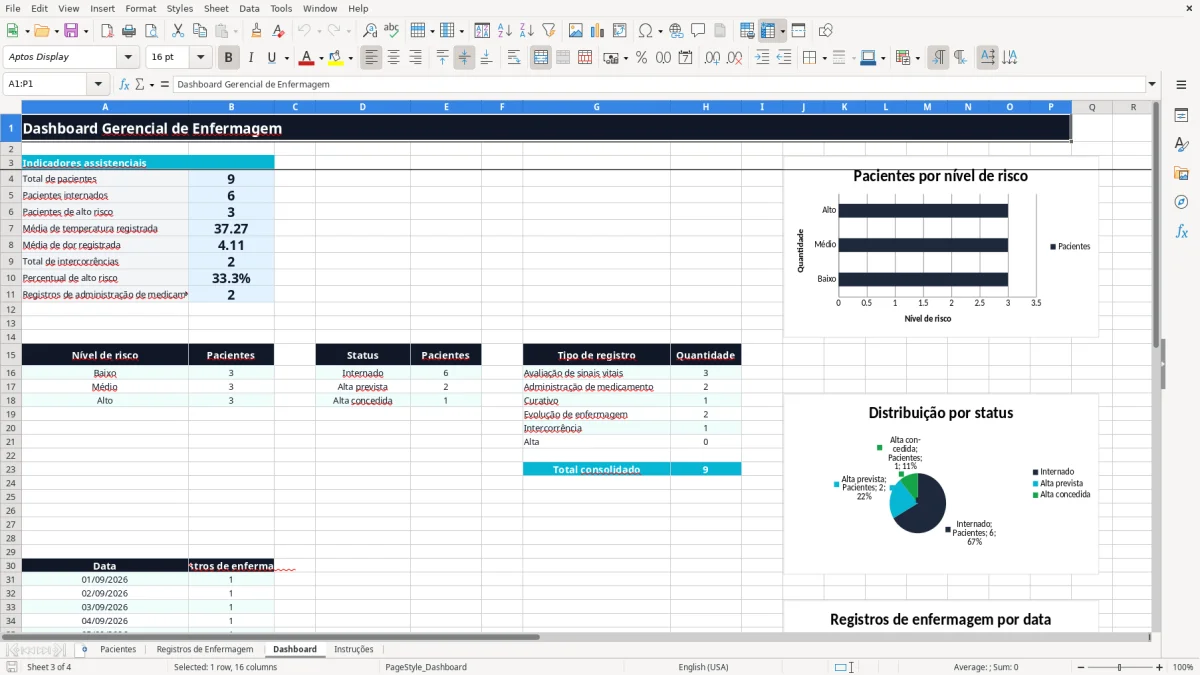1200x675 pixels.
Task: Toggle Center Horizontally alignment
Action: click(x=393, y=58)
